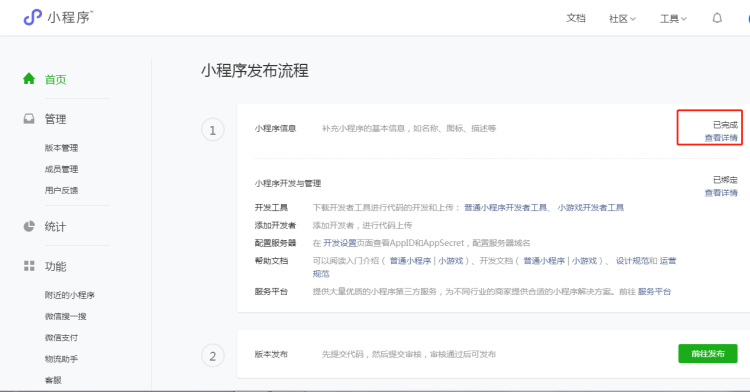The height and width of the screenshot is (392, 750).
Task: Click the 小程序开发与管理 label
Action: pos(287,183)
